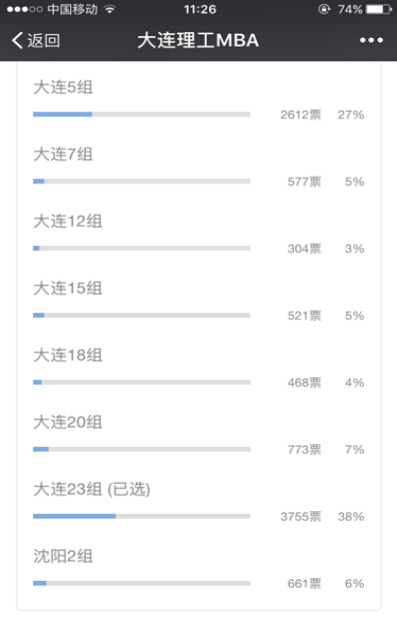Image resolution: width=397 pixels, height=618 pixels.
Task: Tap the 11:26 clock in status bar
Action: click(x=200, y=9)
